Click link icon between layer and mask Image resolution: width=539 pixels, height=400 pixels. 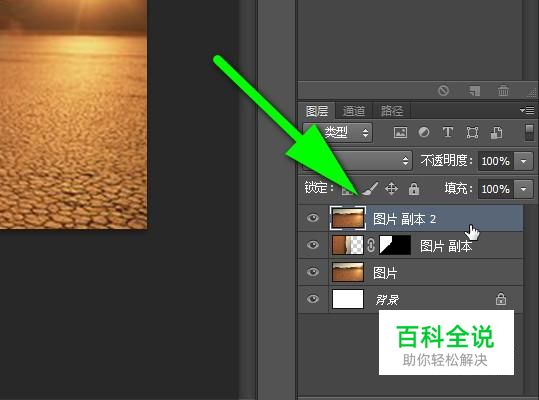pyautogui.click(x=371, y=245)
